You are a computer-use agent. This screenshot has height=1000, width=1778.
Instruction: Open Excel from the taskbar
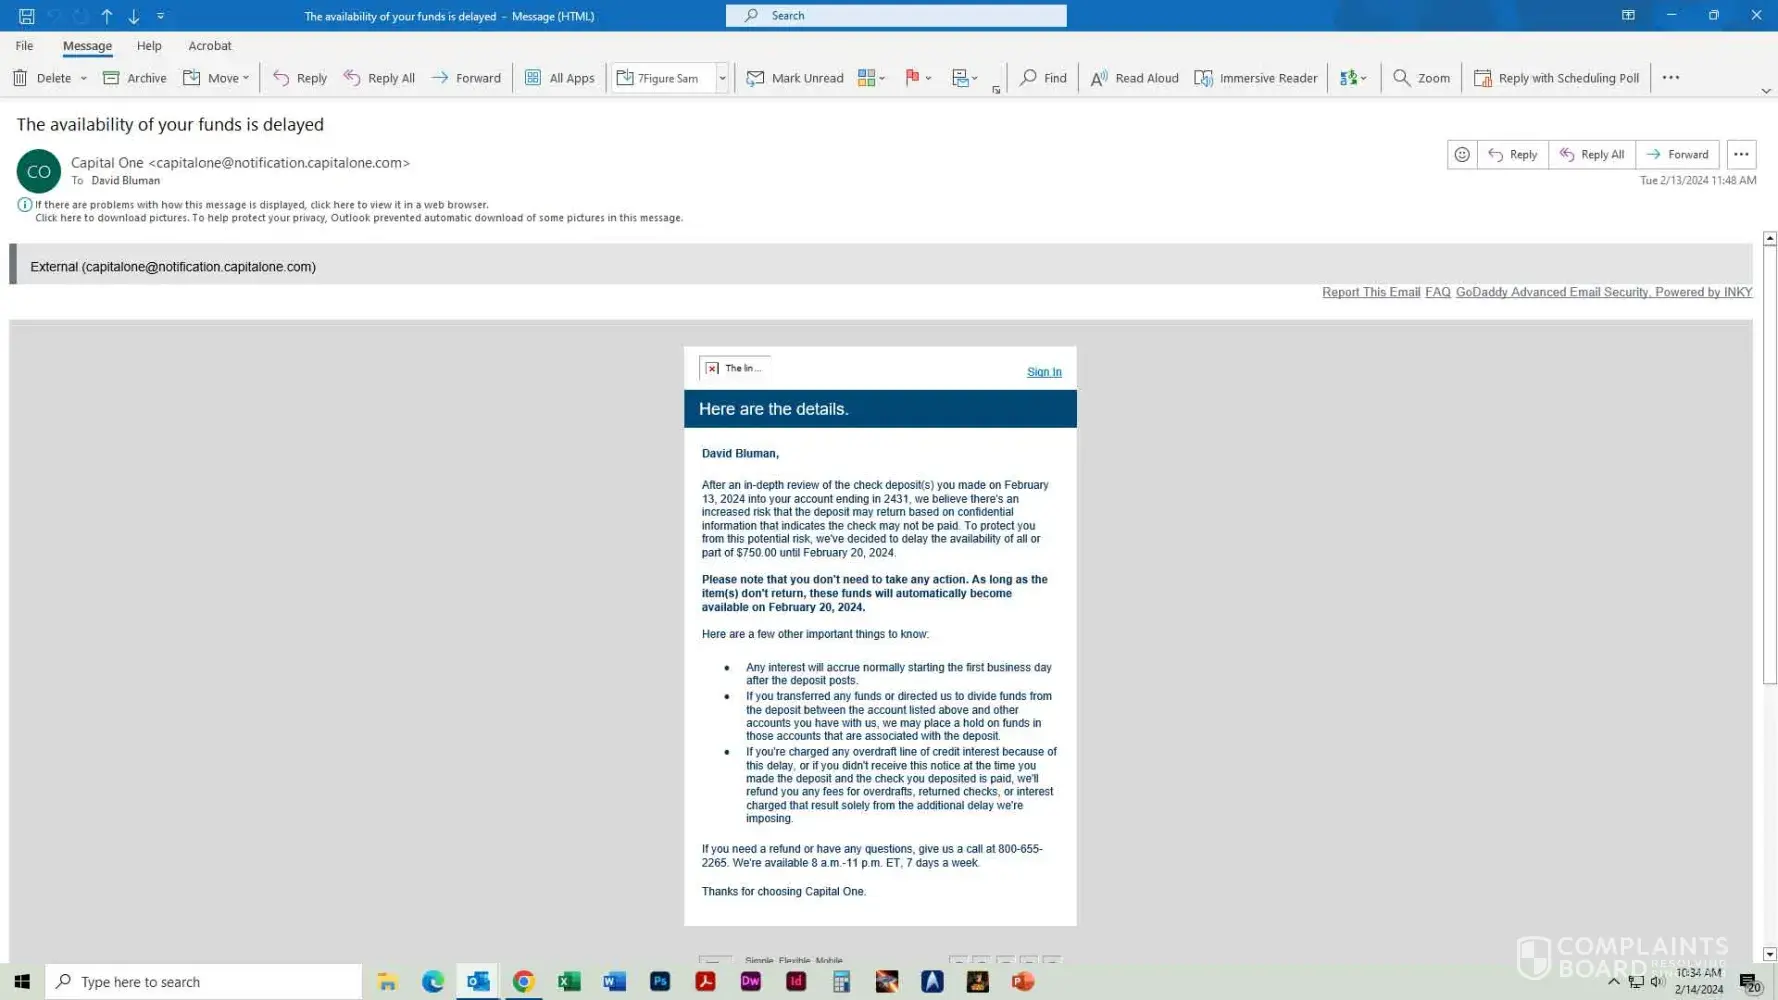pyautogui.click(x=569, y=982)
